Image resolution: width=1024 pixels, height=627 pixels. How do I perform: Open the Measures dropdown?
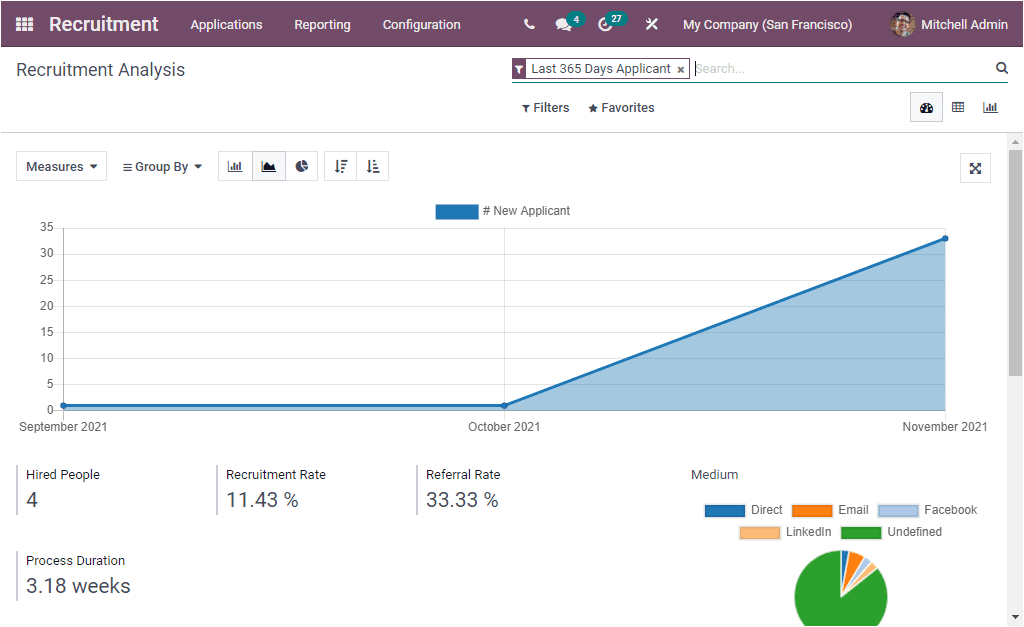(x=61, y=166)
